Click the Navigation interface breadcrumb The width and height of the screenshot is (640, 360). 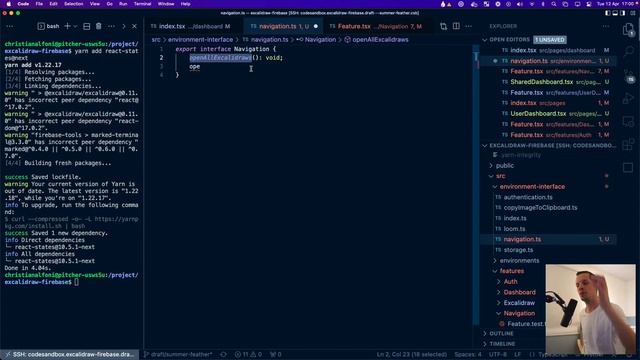tap(316, 40)
